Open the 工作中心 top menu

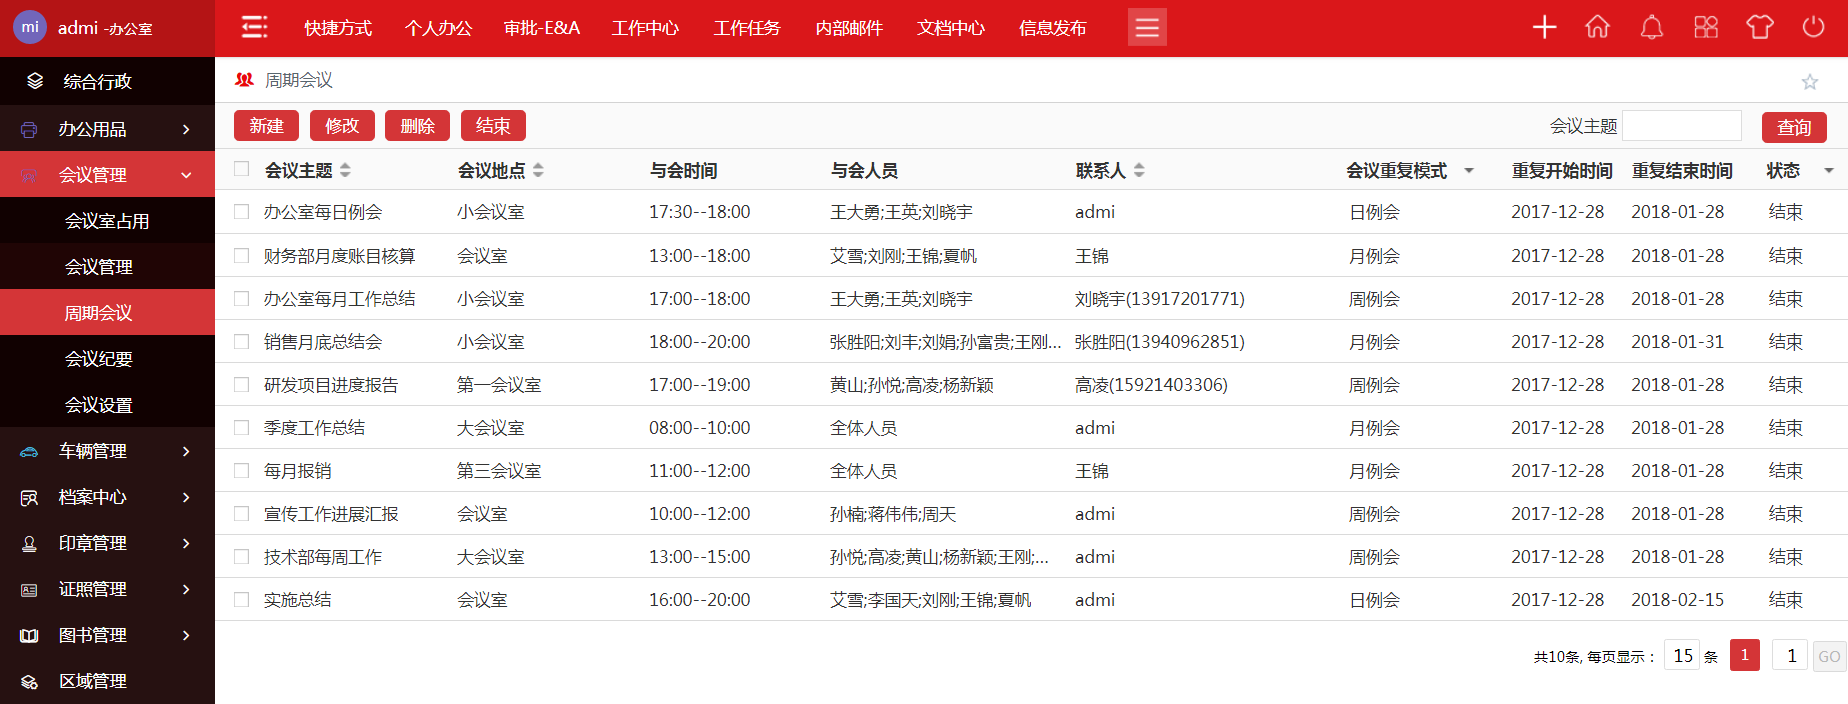point(645,28)
